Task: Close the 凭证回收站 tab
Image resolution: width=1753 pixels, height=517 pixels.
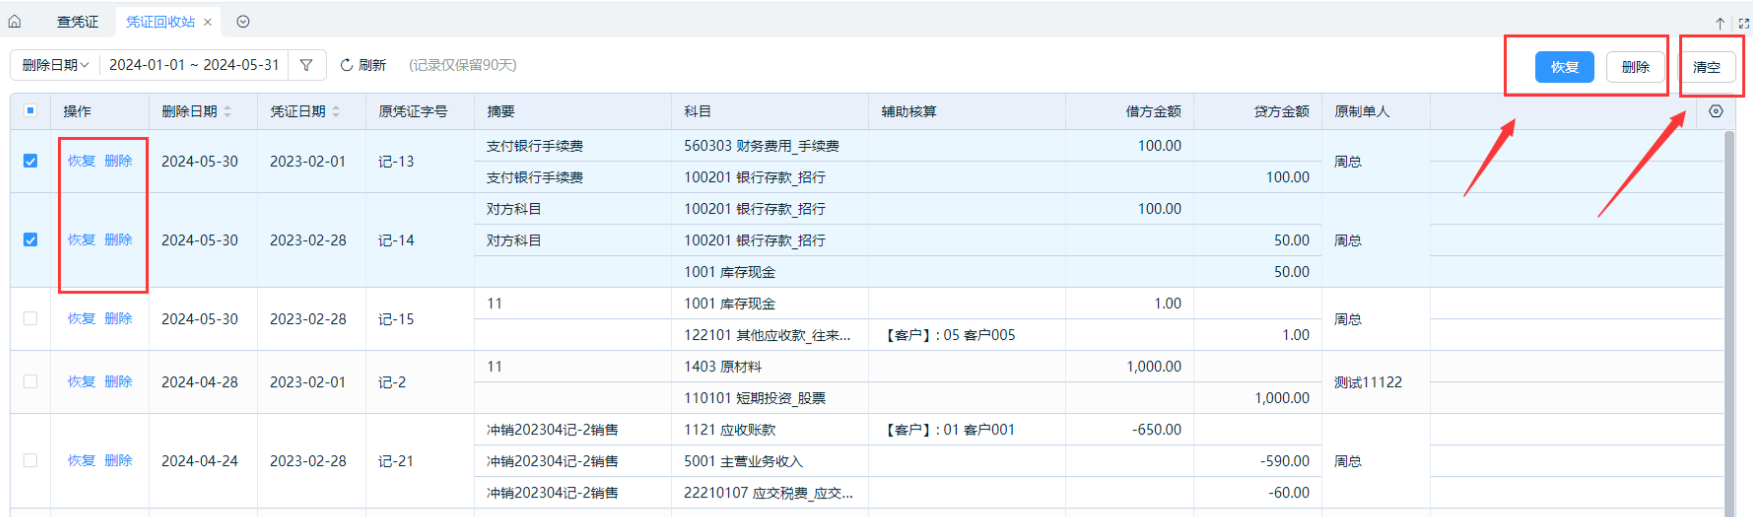Action: coord(207,22)
